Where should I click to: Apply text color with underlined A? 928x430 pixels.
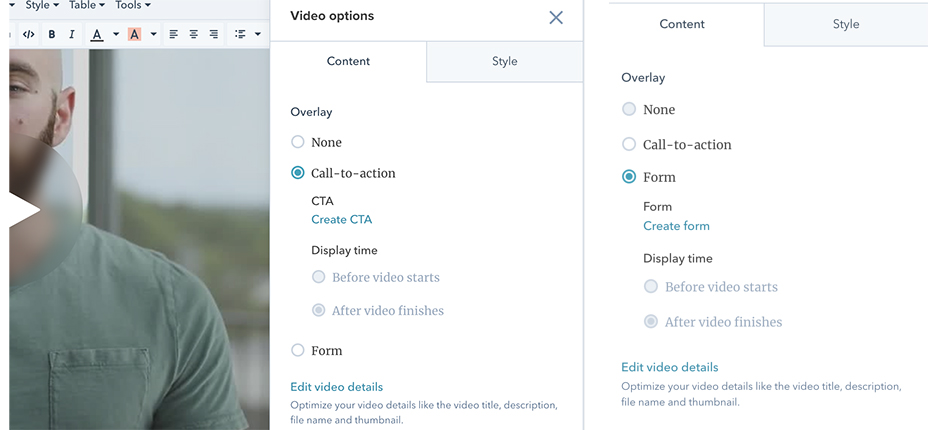tap(98, 34)
